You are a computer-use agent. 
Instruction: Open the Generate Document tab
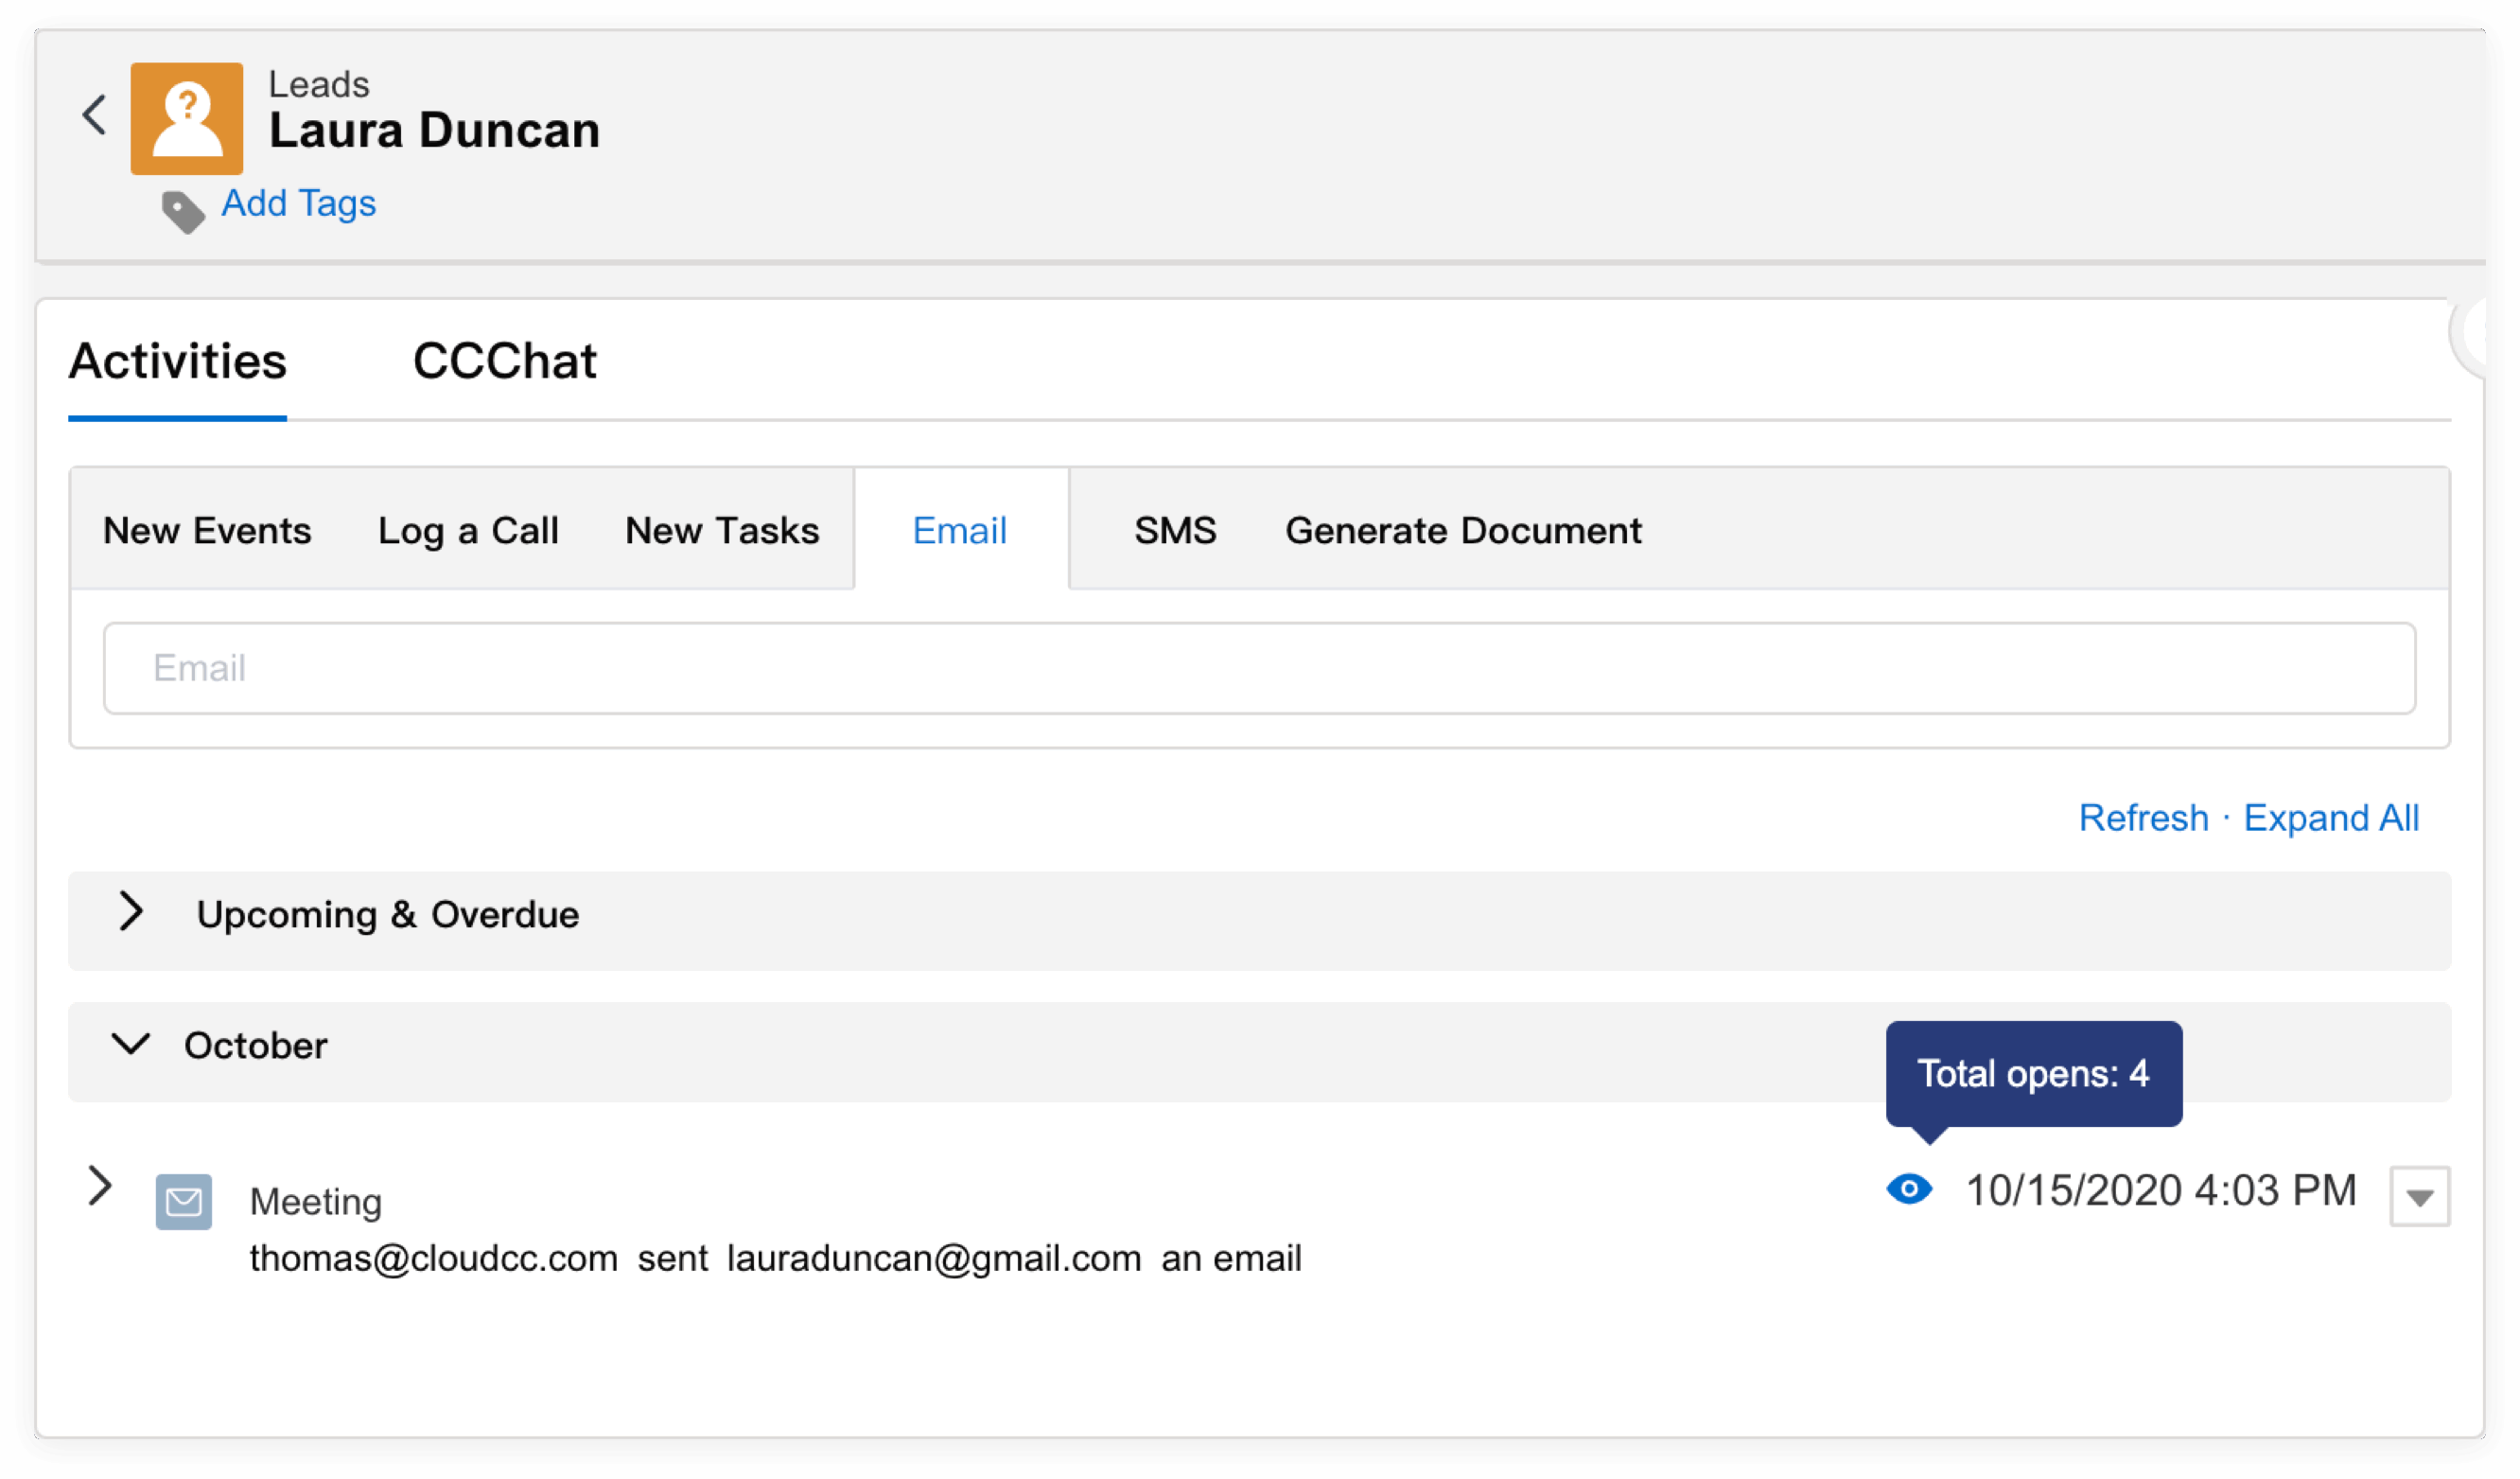tap(1462, 530)
